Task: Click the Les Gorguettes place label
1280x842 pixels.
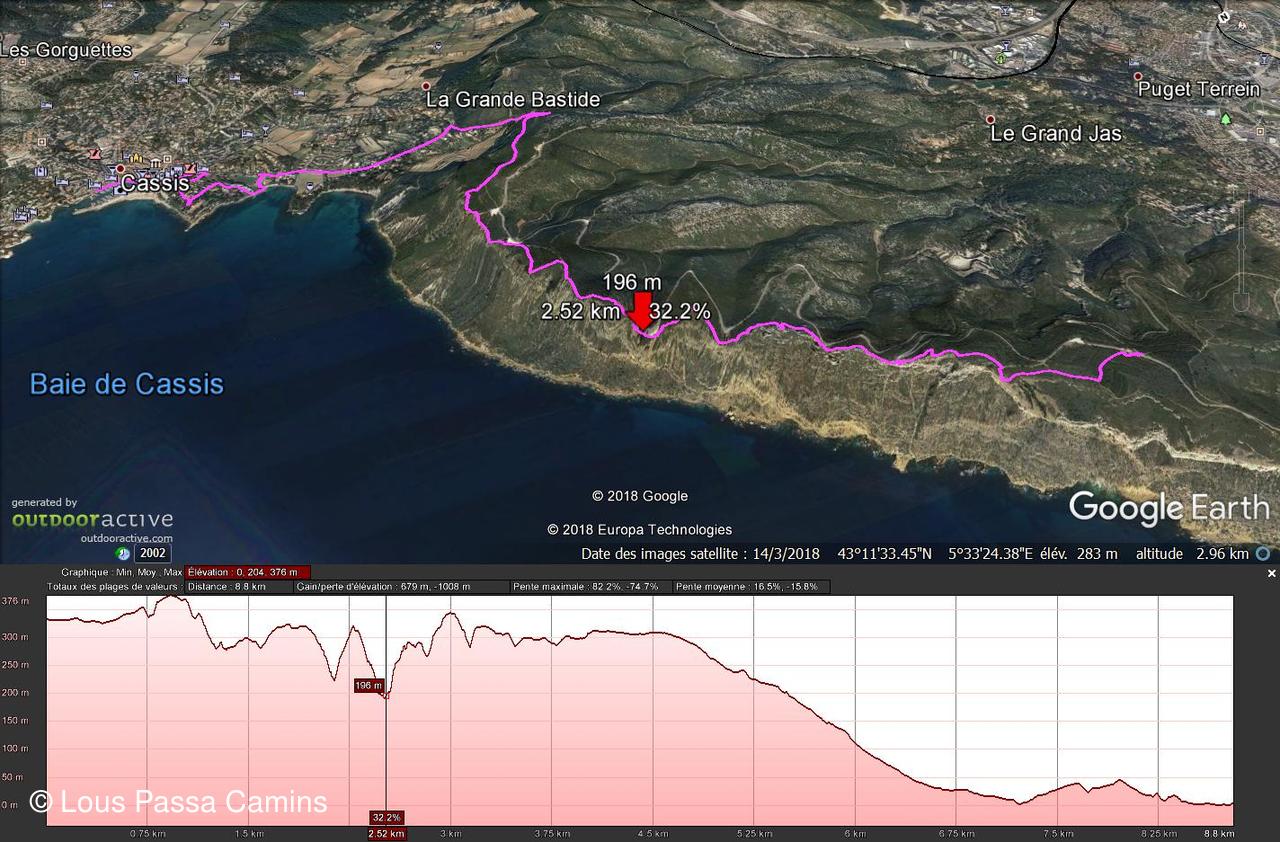Action: coord(66,49)
